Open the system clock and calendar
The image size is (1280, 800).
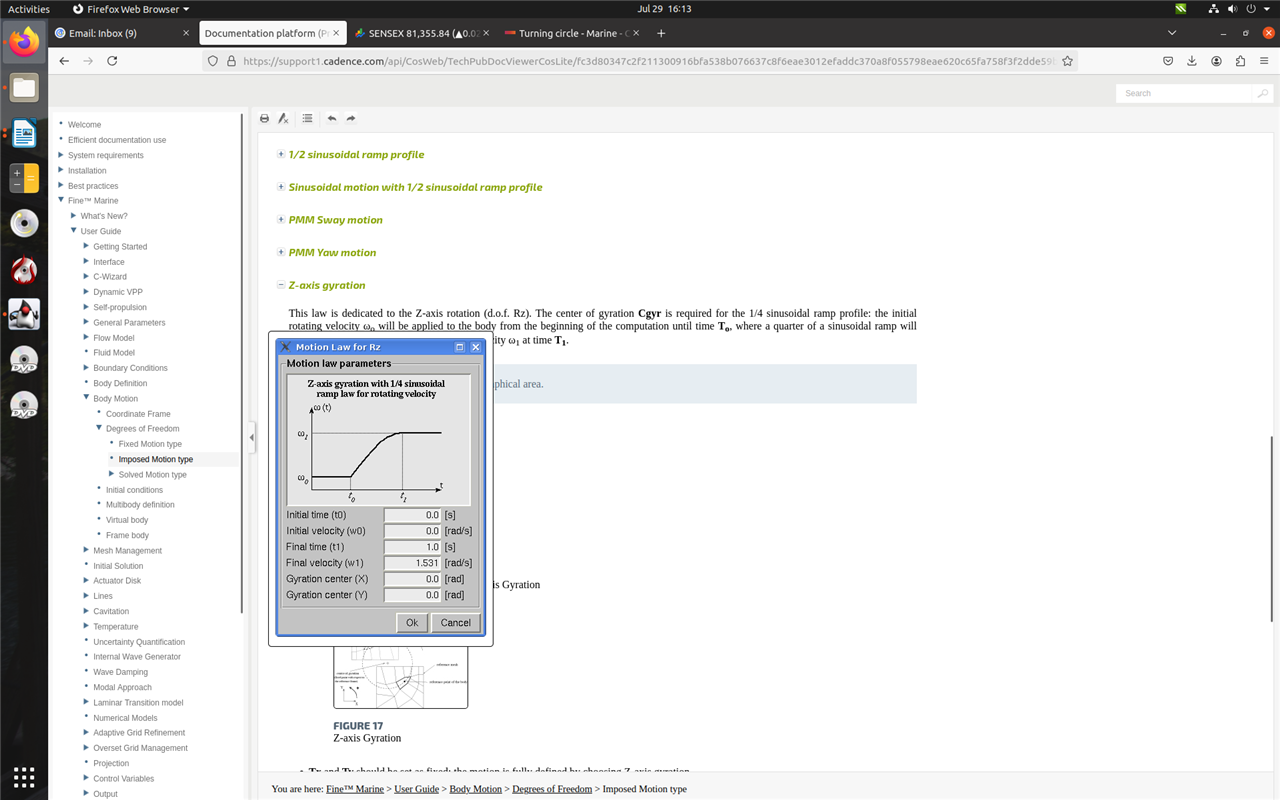(664, 9)
